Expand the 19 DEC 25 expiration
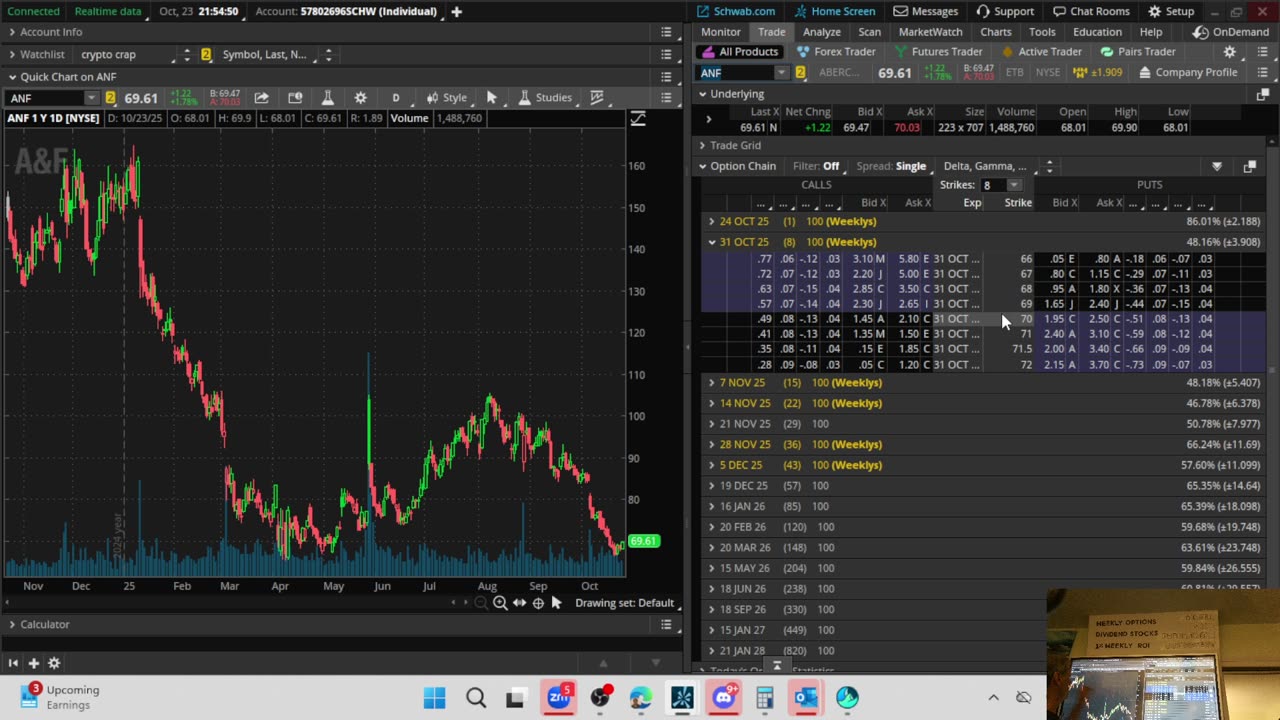Viewport: 1280px width, 720px height. [x=712, y=486]
